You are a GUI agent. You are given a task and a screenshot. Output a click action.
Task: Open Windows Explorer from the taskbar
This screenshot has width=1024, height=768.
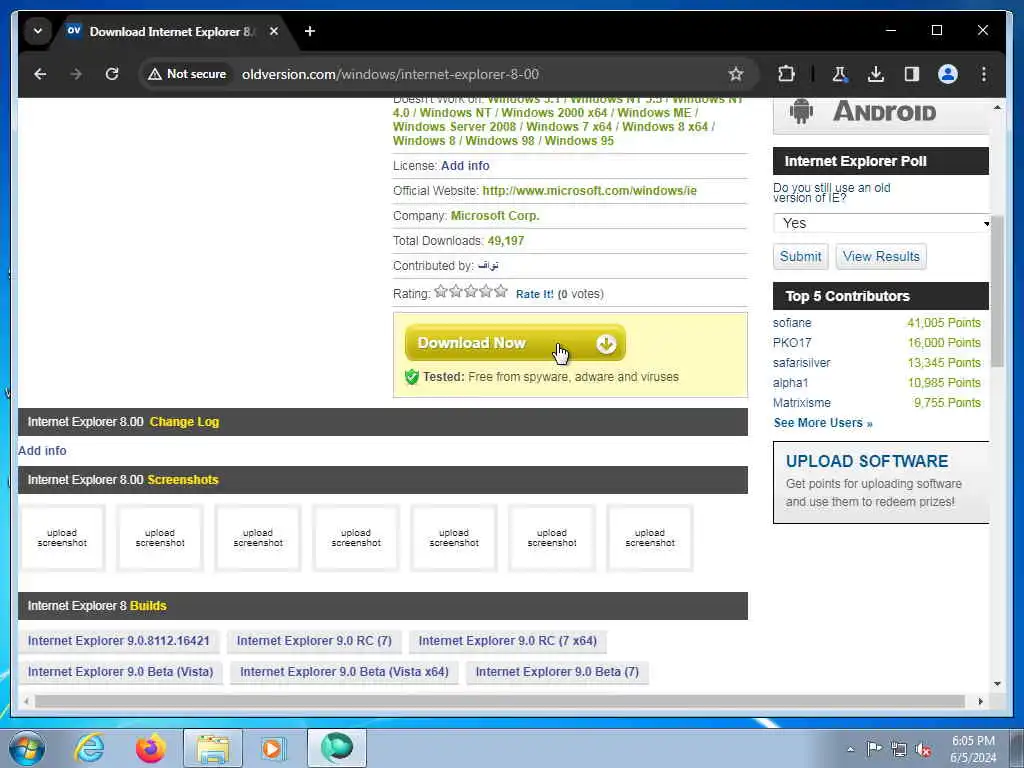point(213,748)
